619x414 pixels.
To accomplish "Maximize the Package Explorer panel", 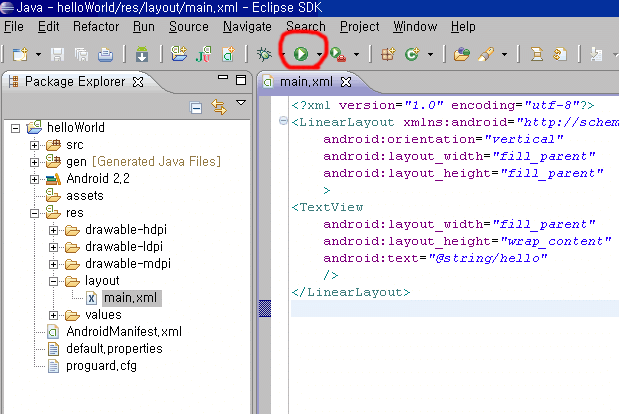I will click(x=241, y=80).
